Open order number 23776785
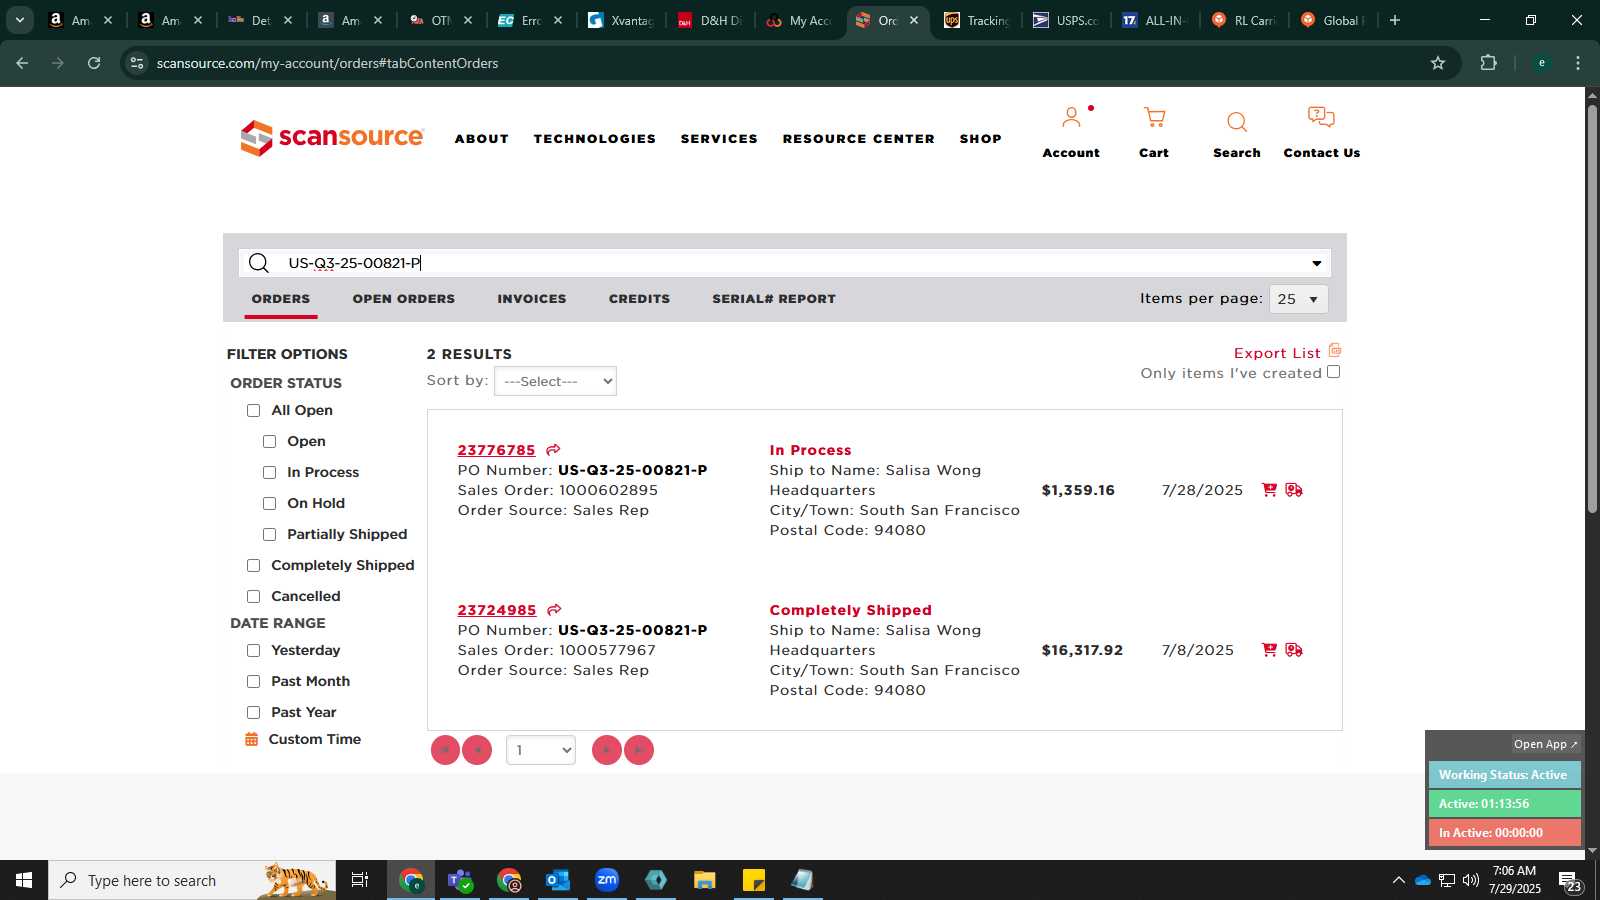The image size is (1600, 900). click(x=497, y=450)
